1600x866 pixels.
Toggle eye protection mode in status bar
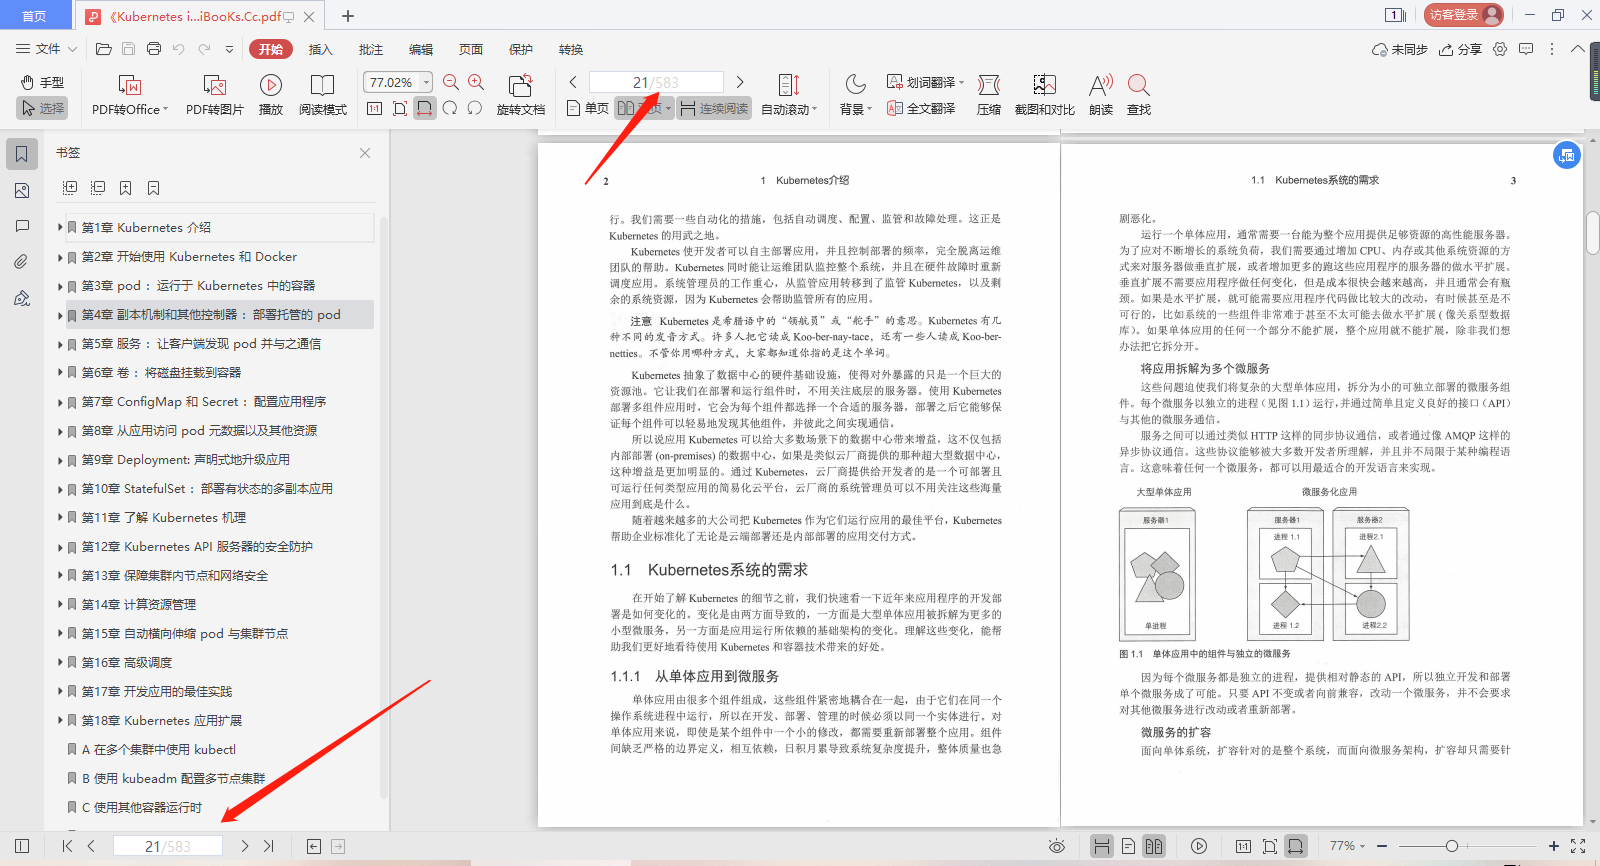[1057, 846]
